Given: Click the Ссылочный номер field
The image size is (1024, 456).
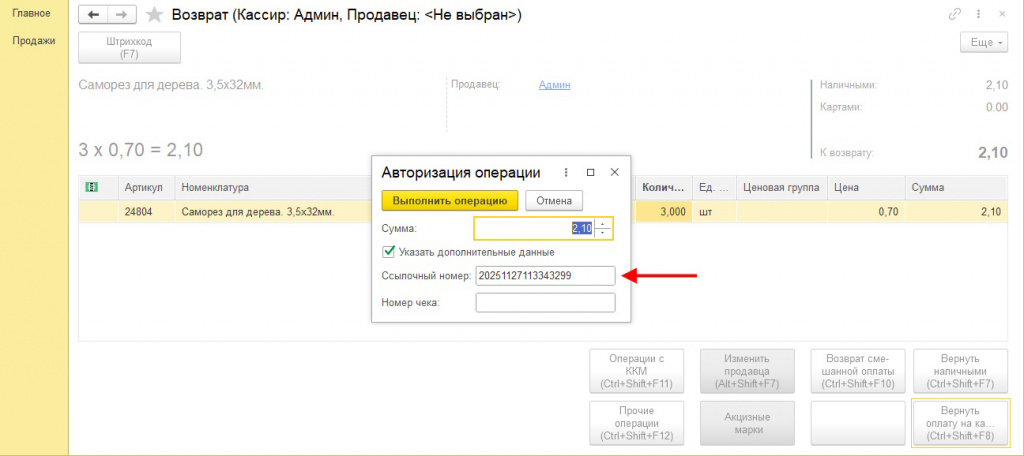Looking at the screenshot, I should (545, 276).
